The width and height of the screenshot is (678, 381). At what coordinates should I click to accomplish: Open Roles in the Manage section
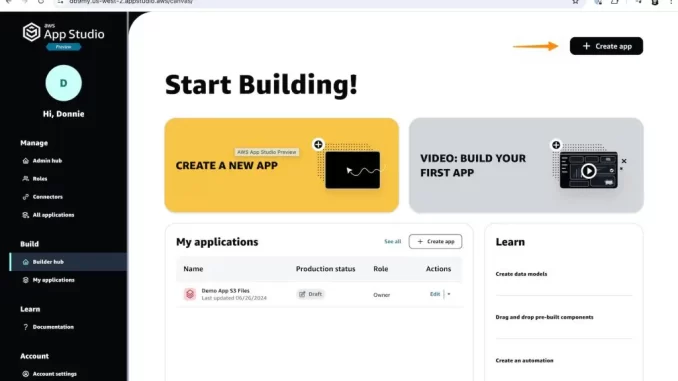click(40, 179)
